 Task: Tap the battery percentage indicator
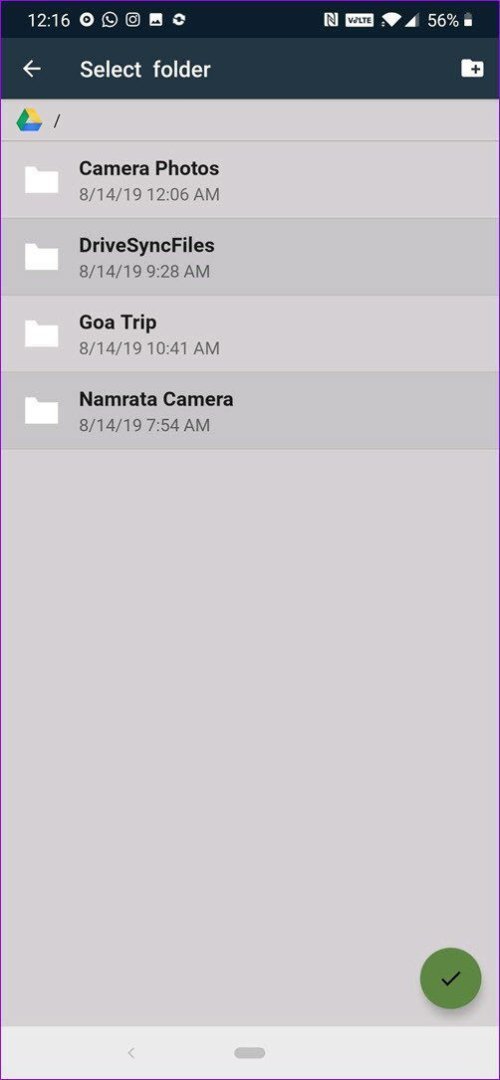(x=443, y=21)
